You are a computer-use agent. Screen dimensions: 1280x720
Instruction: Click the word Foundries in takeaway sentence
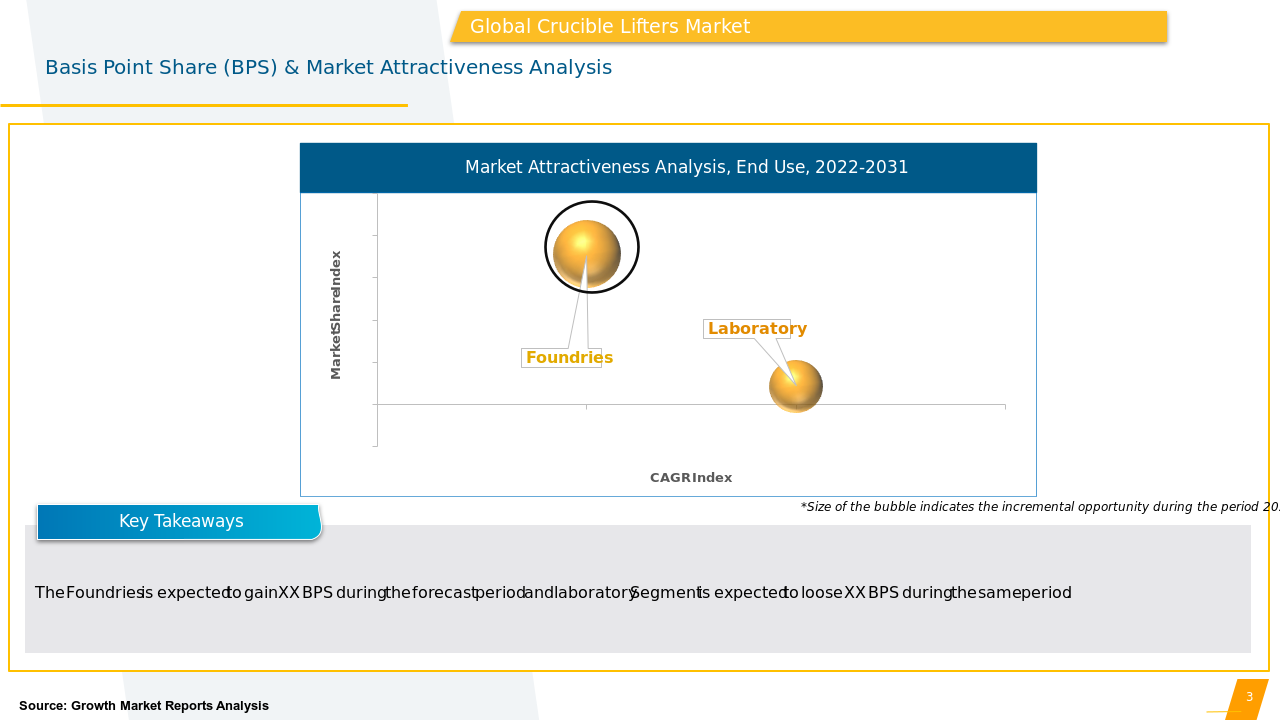click(104, 593)
